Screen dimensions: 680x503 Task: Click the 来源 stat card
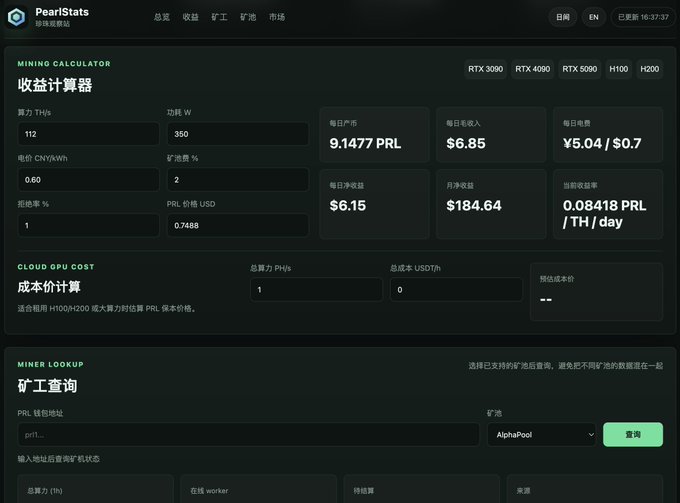[x=585, y=489]
